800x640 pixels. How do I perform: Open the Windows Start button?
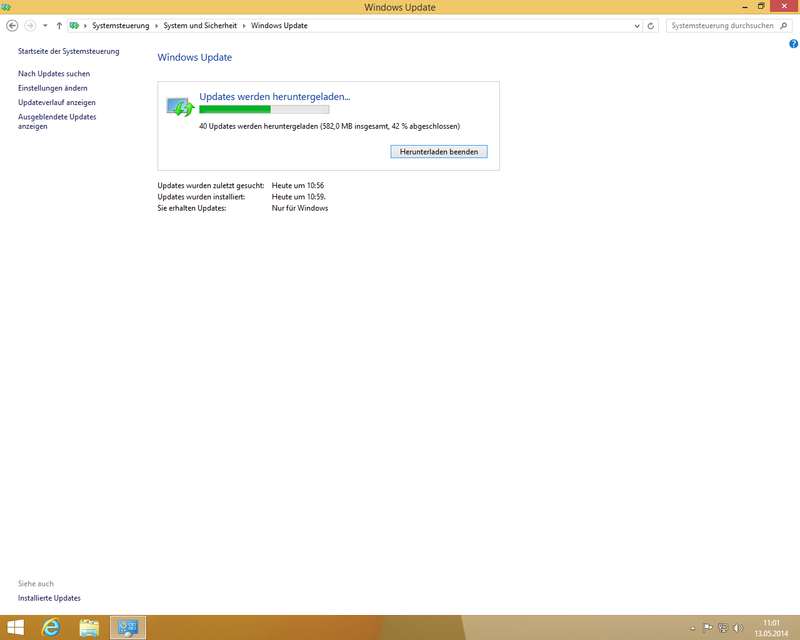click(x=15, y=627)
